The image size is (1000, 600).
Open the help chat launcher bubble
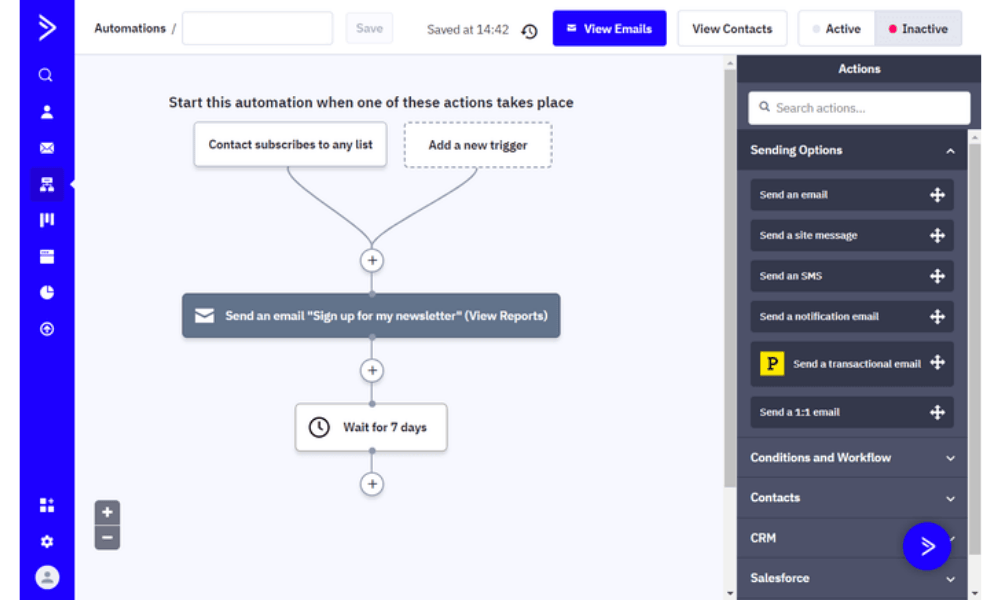point(927,546)
